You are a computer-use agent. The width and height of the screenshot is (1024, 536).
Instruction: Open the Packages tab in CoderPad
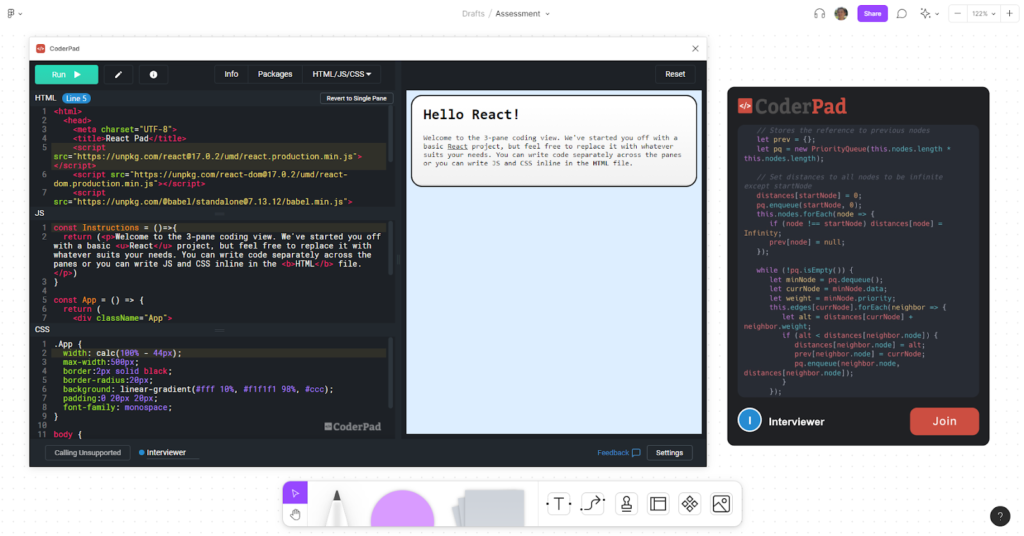tap(275, 74)
